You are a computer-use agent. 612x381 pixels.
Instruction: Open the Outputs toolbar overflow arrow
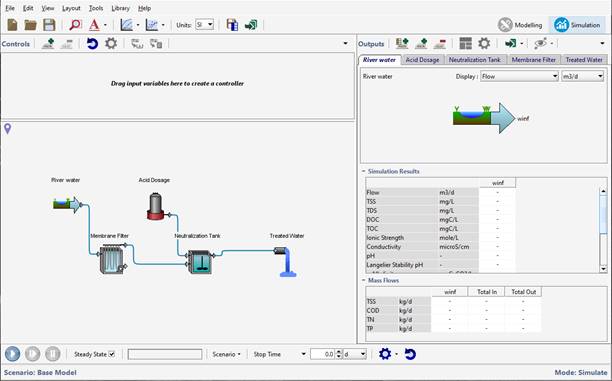602,43
